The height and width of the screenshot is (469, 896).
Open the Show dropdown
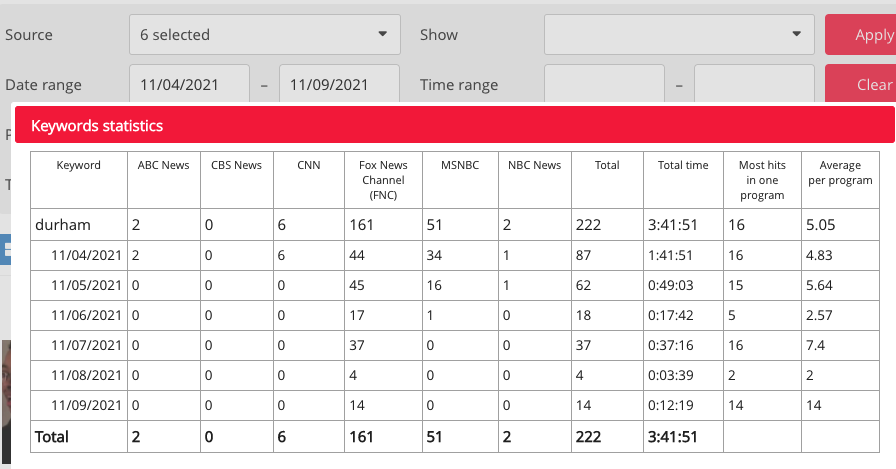[679, 35]
